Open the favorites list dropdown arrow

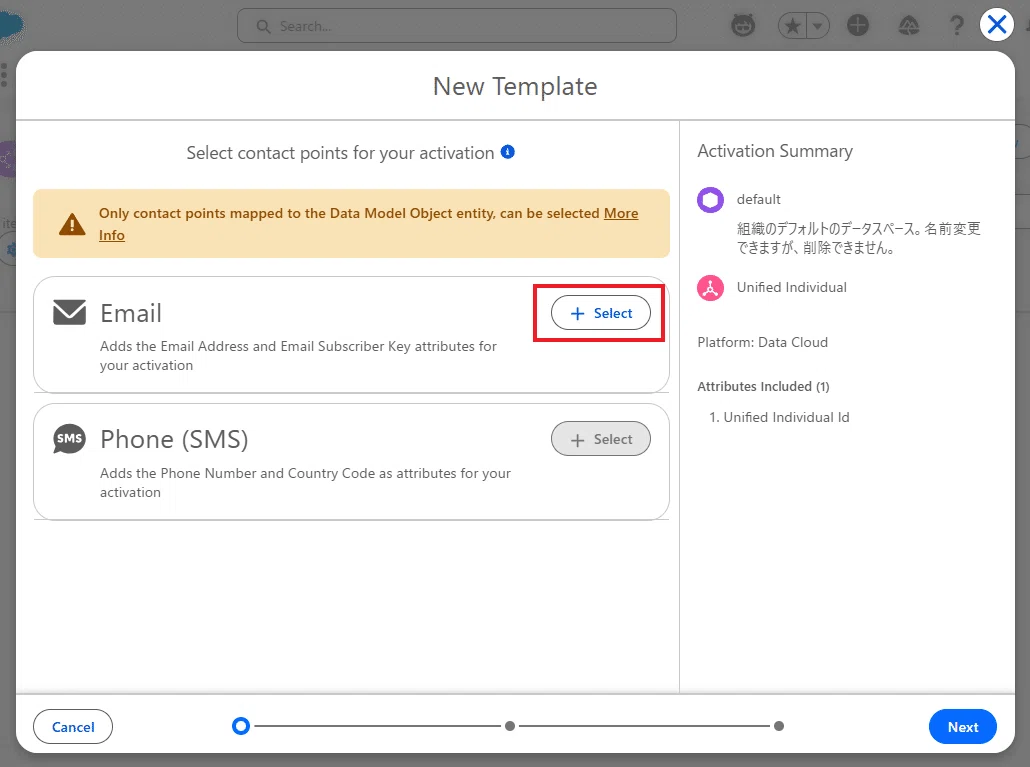pyautogui.click(x=818, y=26)
